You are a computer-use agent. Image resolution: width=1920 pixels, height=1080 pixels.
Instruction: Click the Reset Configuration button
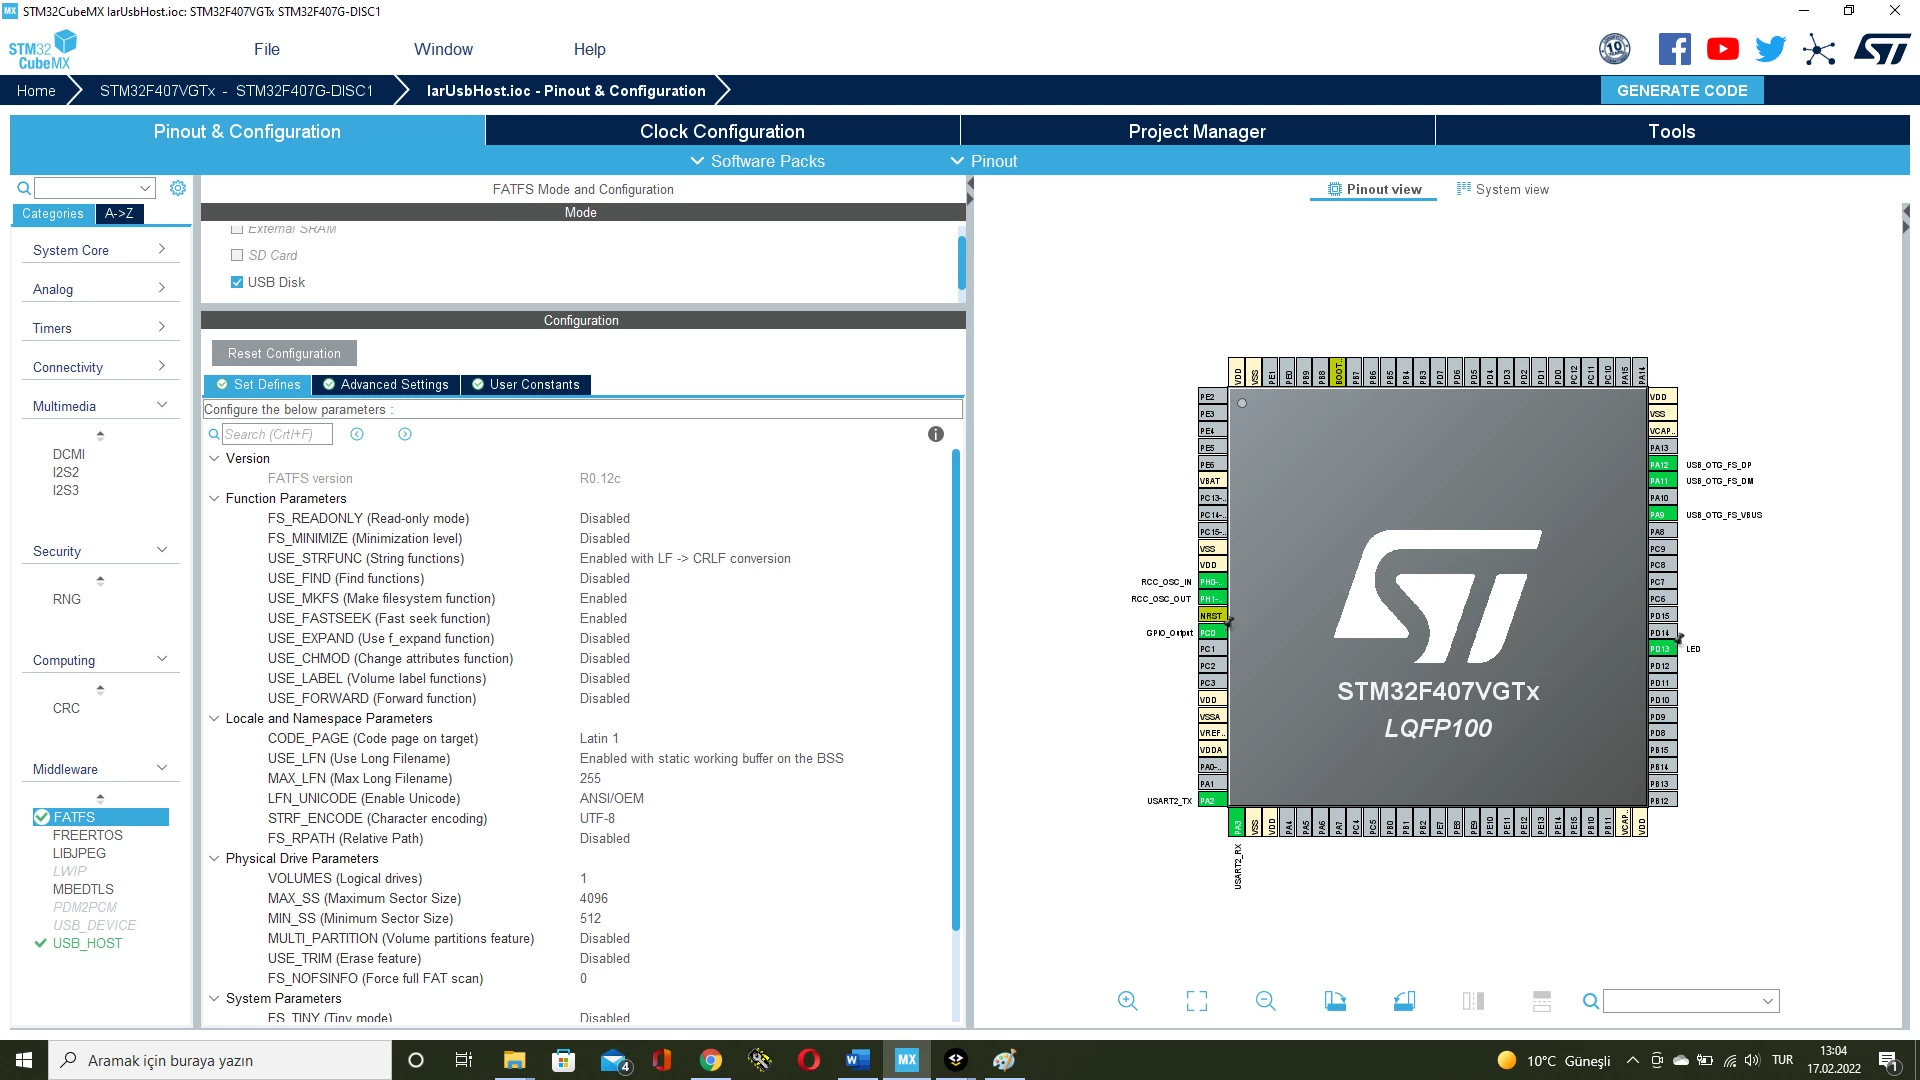coord(284,353)
